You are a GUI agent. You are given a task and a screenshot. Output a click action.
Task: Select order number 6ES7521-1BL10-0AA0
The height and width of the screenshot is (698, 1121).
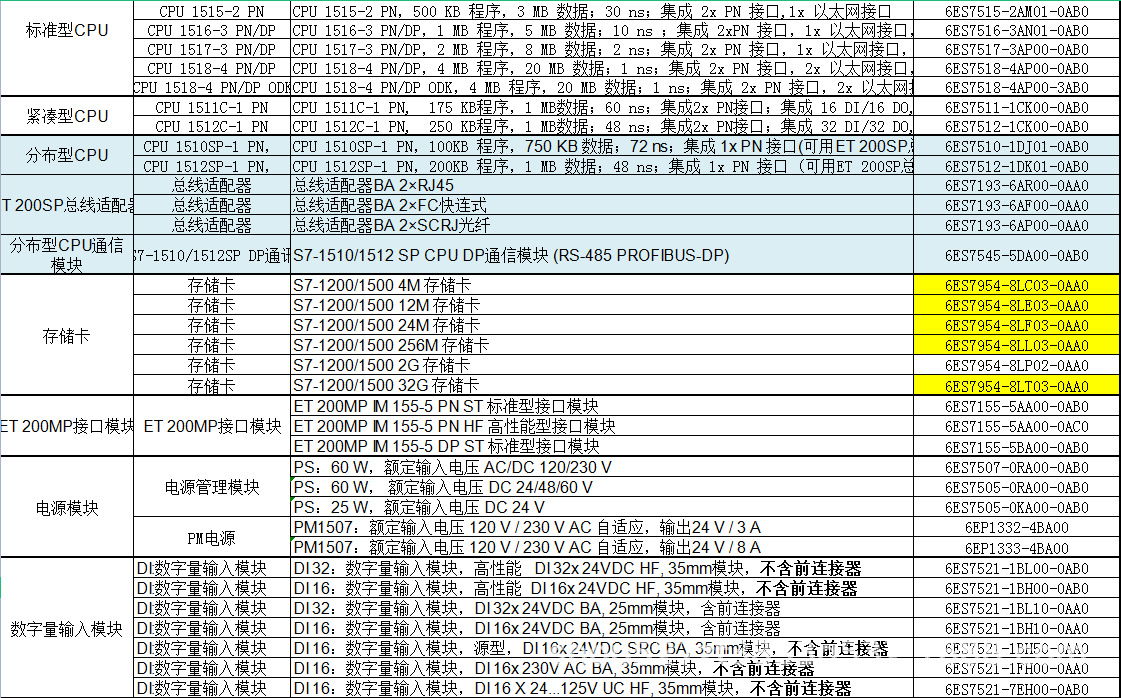tap(1017, 609)
